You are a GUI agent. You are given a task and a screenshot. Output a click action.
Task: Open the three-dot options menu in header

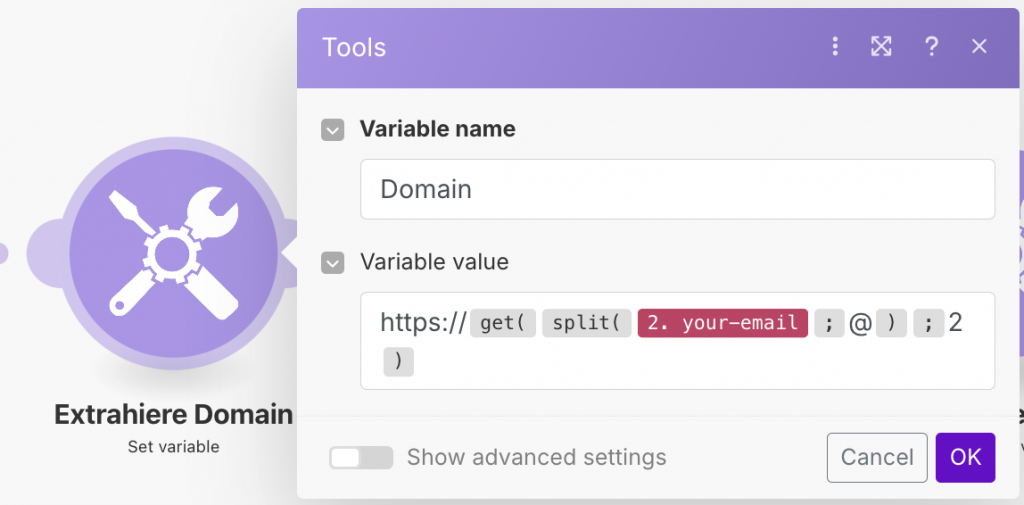click(x=835, y=46)
